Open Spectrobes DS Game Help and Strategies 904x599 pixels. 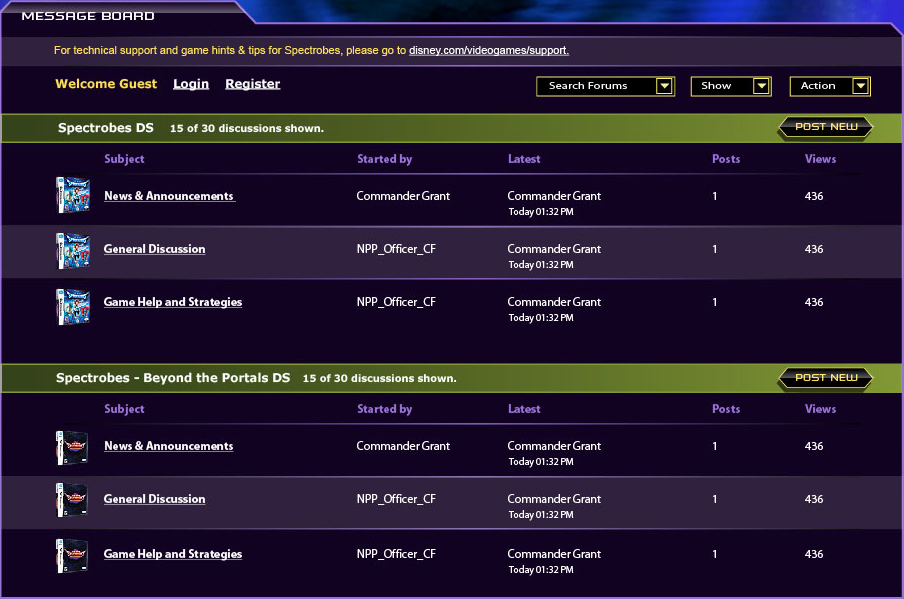coord(173,302)
